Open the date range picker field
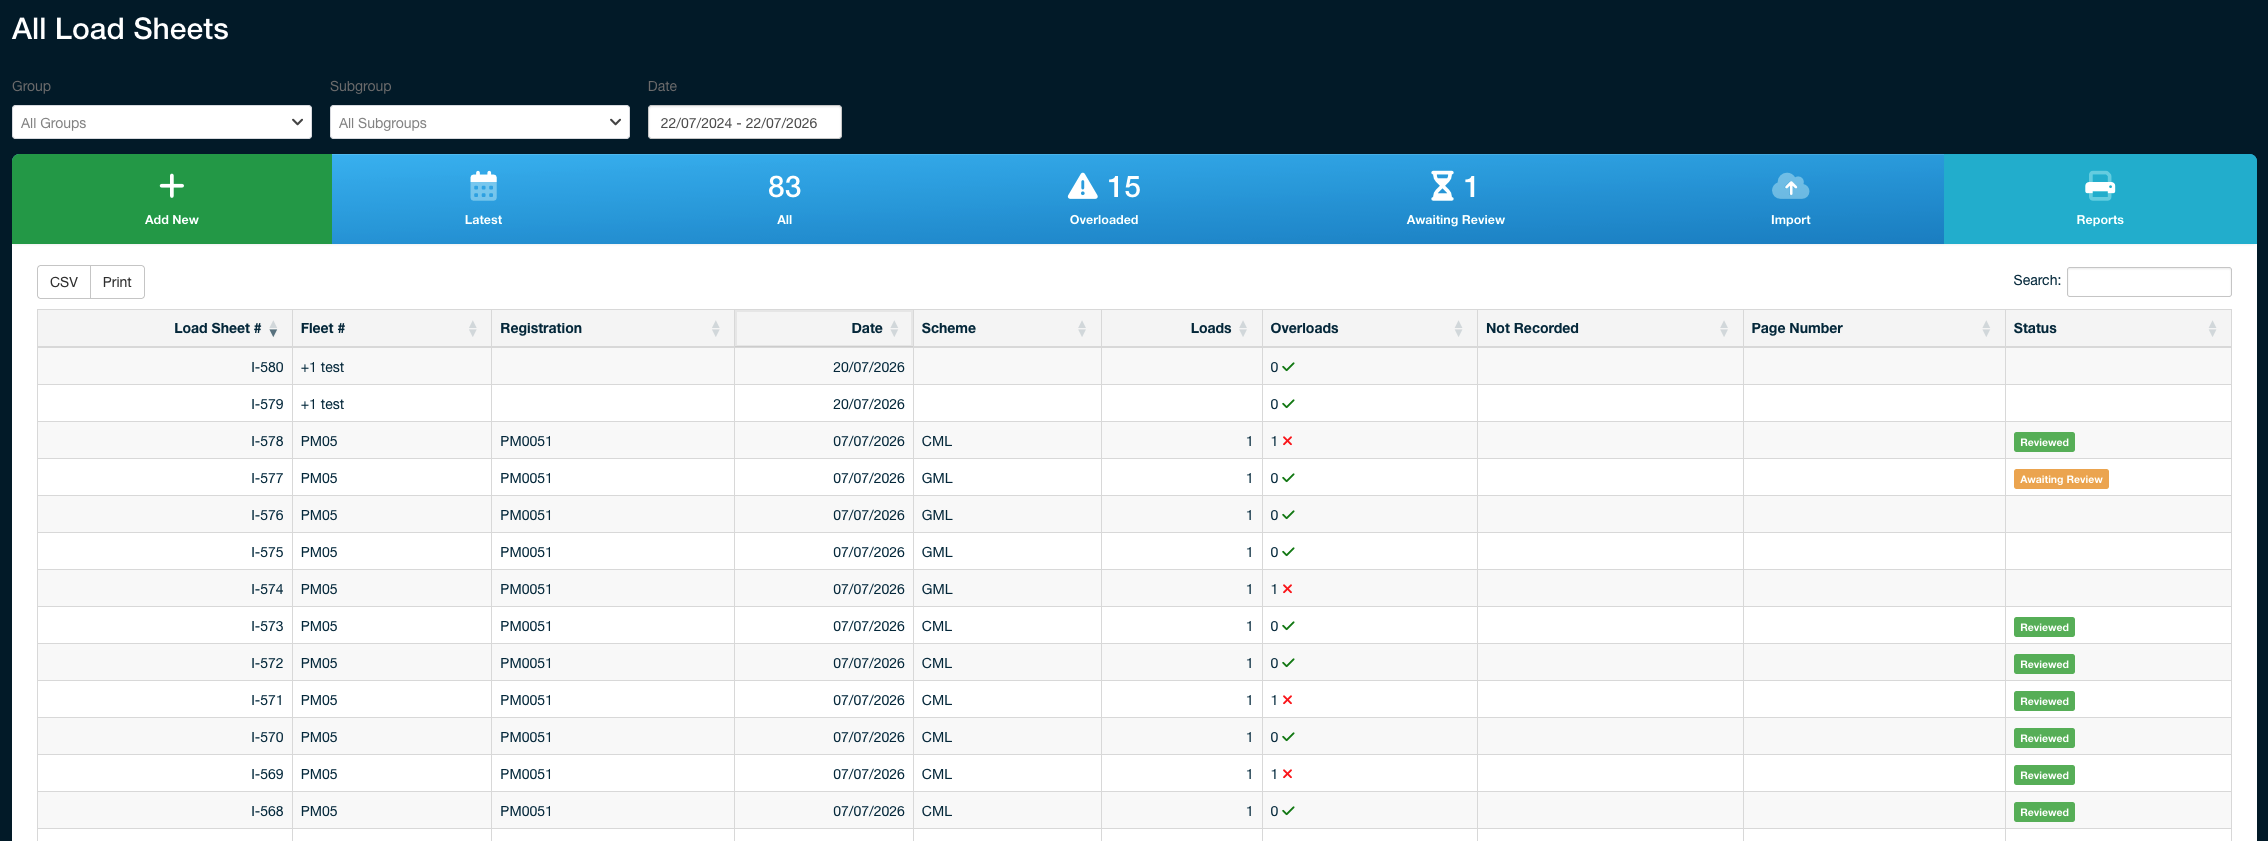The width and height of the screenshot is (2268, 841). [x=745, y=122]
